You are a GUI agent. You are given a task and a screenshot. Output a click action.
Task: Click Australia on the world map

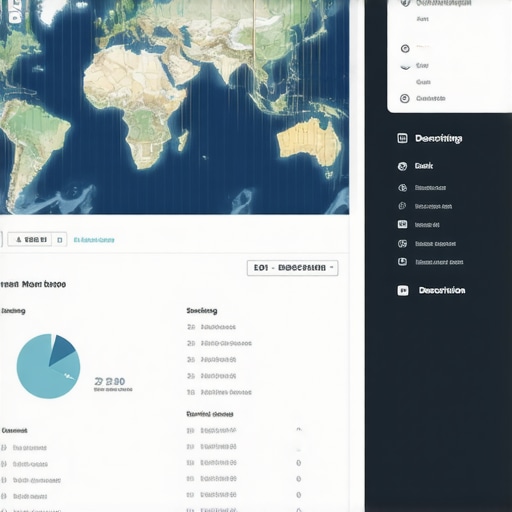click(309, 142)
